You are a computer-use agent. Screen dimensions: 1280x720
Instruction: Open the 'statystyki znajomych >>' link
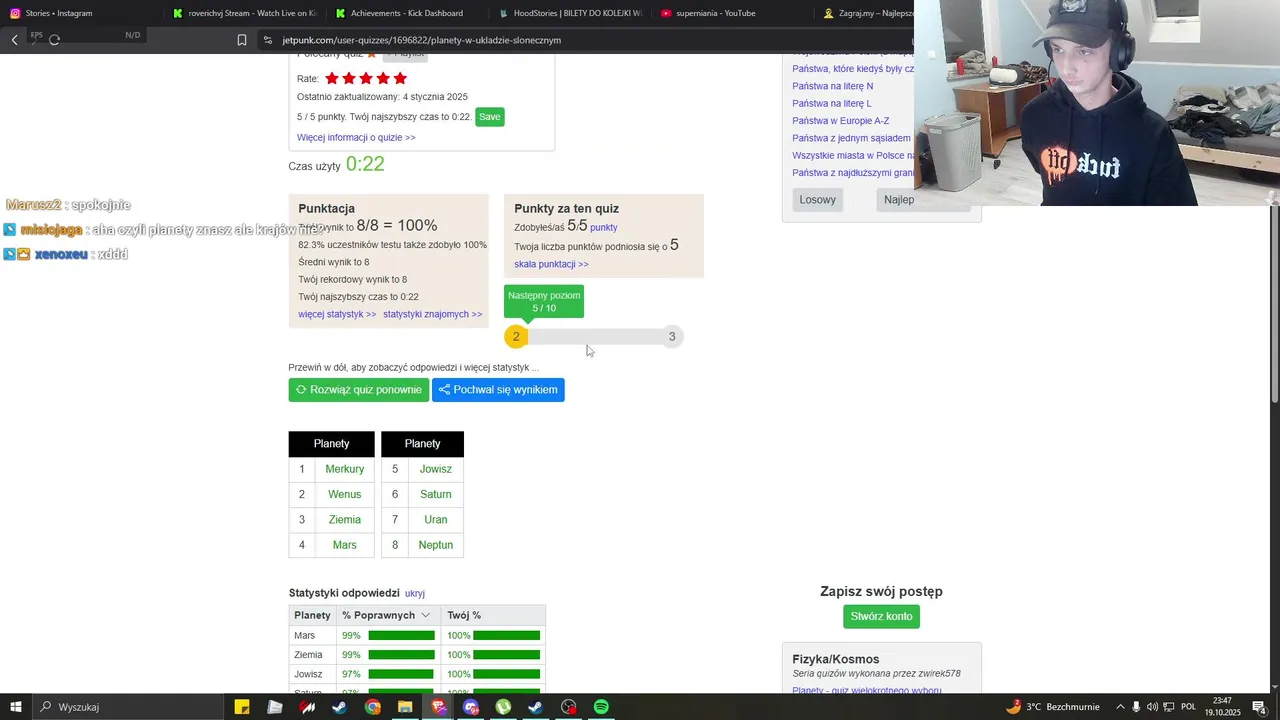pos(433,314)
